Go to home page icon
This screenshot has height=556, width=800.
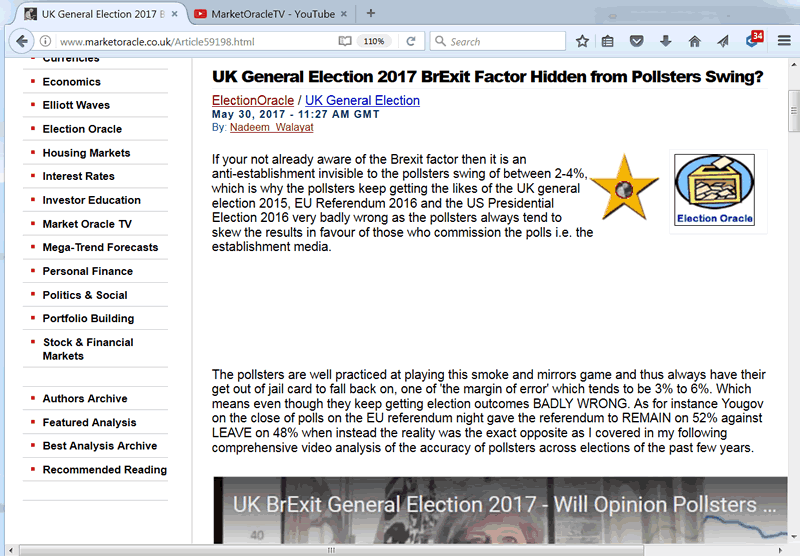(694, 41)
